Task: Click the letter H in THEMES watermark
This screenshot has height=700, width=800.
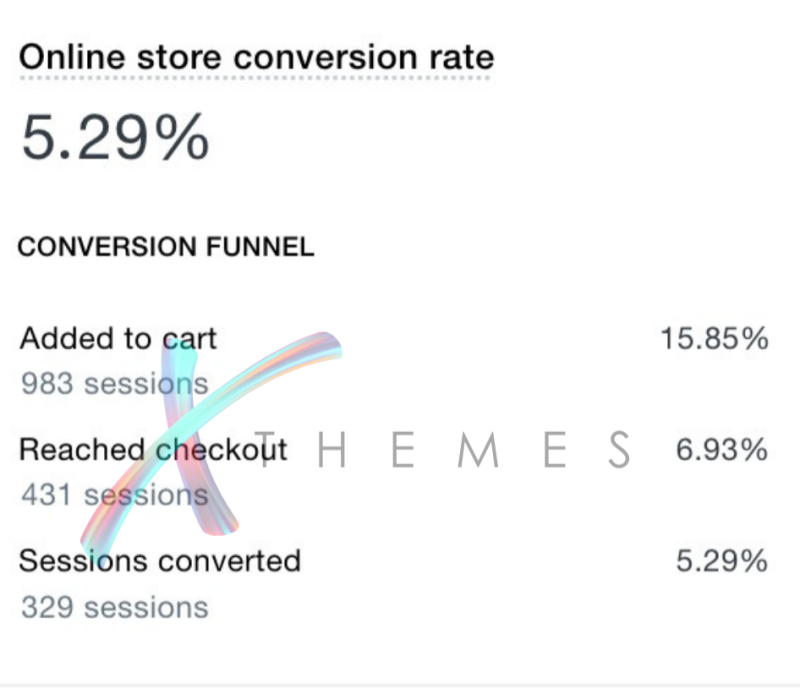Action: click(332, 449)
